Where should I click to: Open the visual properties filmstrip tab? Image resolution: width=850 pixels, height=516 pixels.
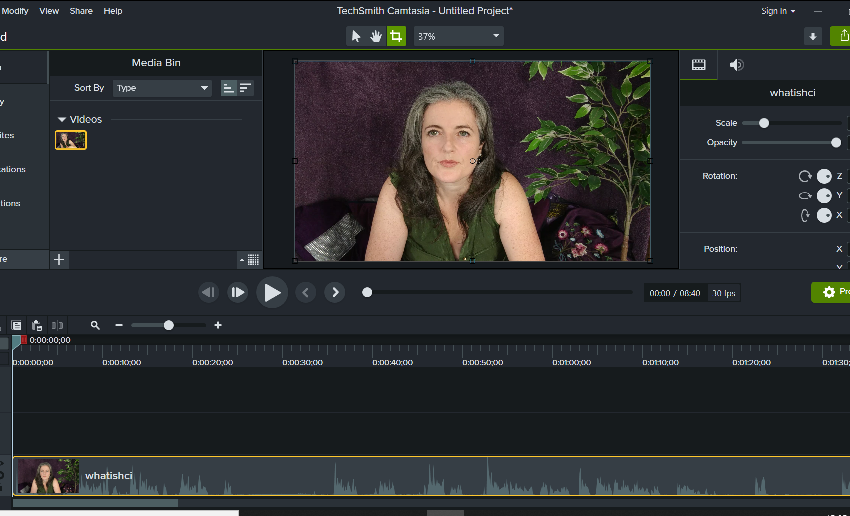[x=699, y=65]
